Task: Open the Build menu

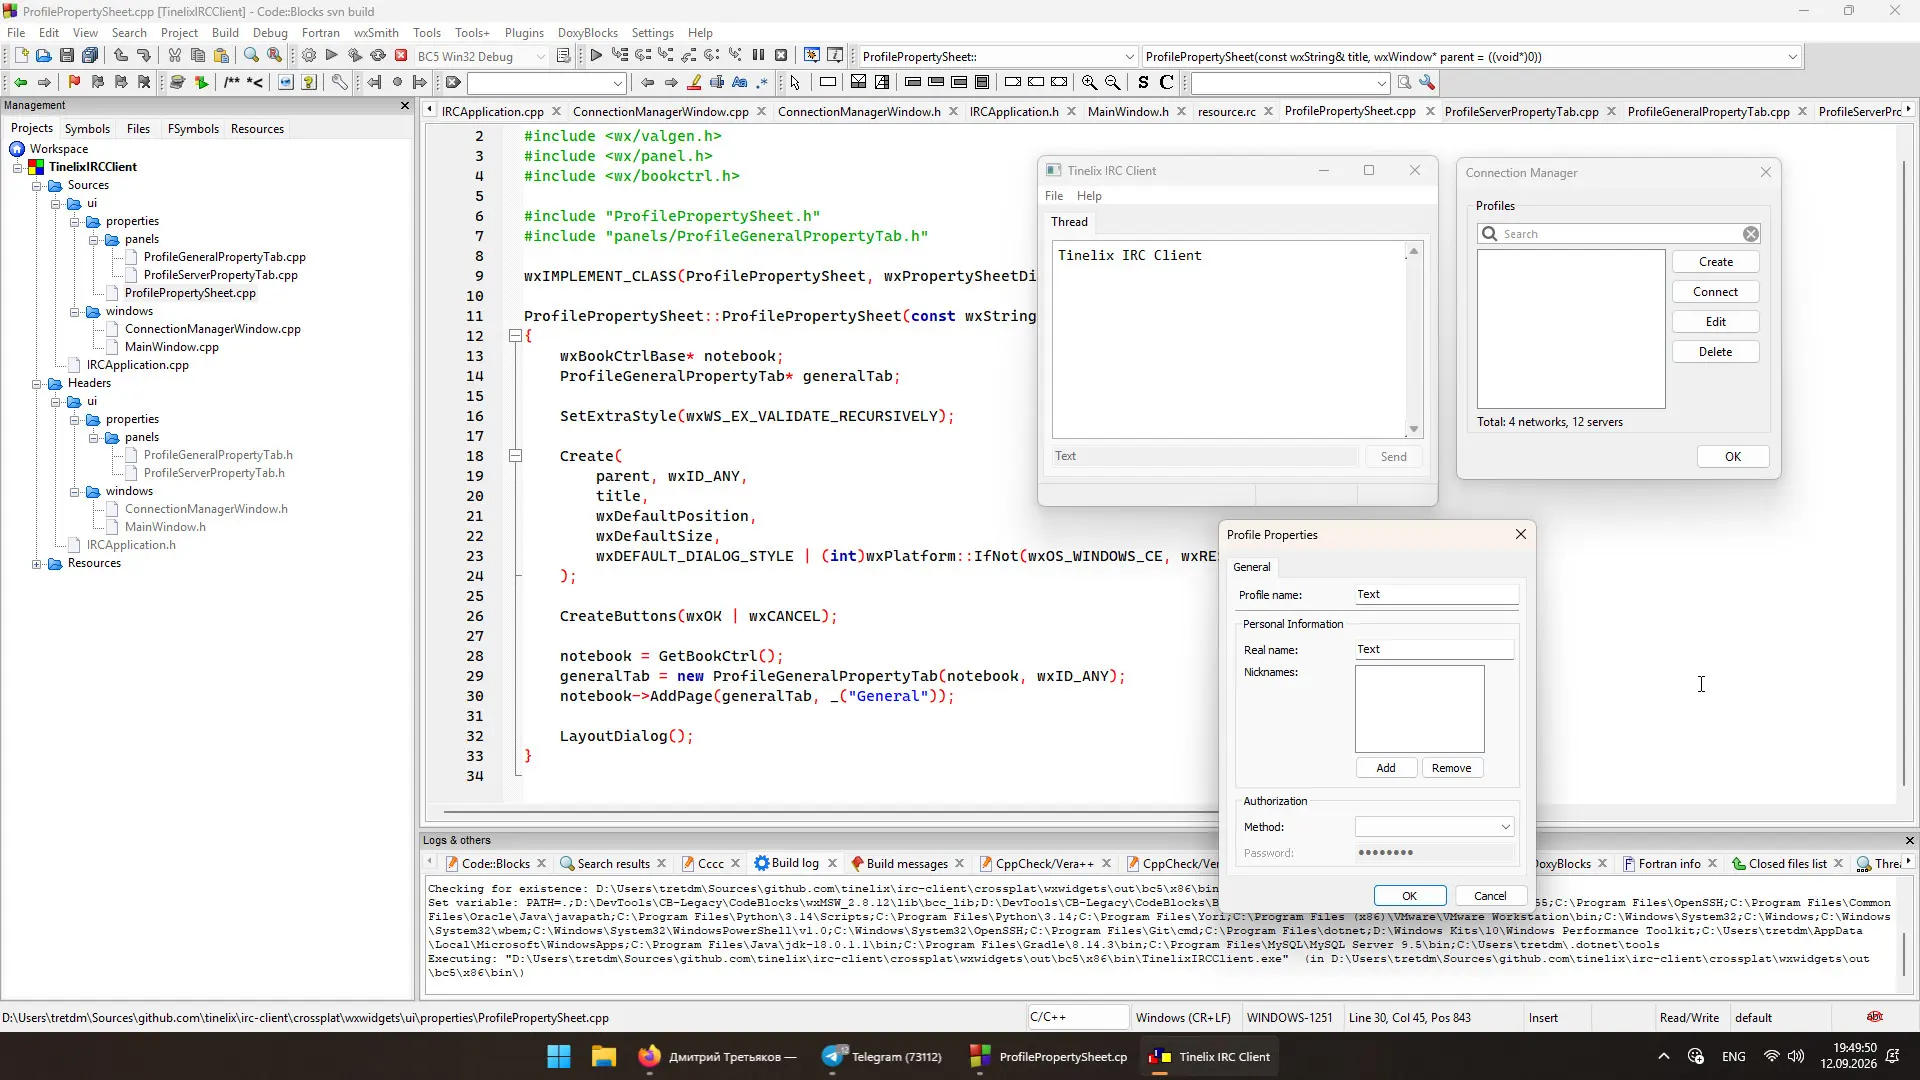Action: point(225,33)
